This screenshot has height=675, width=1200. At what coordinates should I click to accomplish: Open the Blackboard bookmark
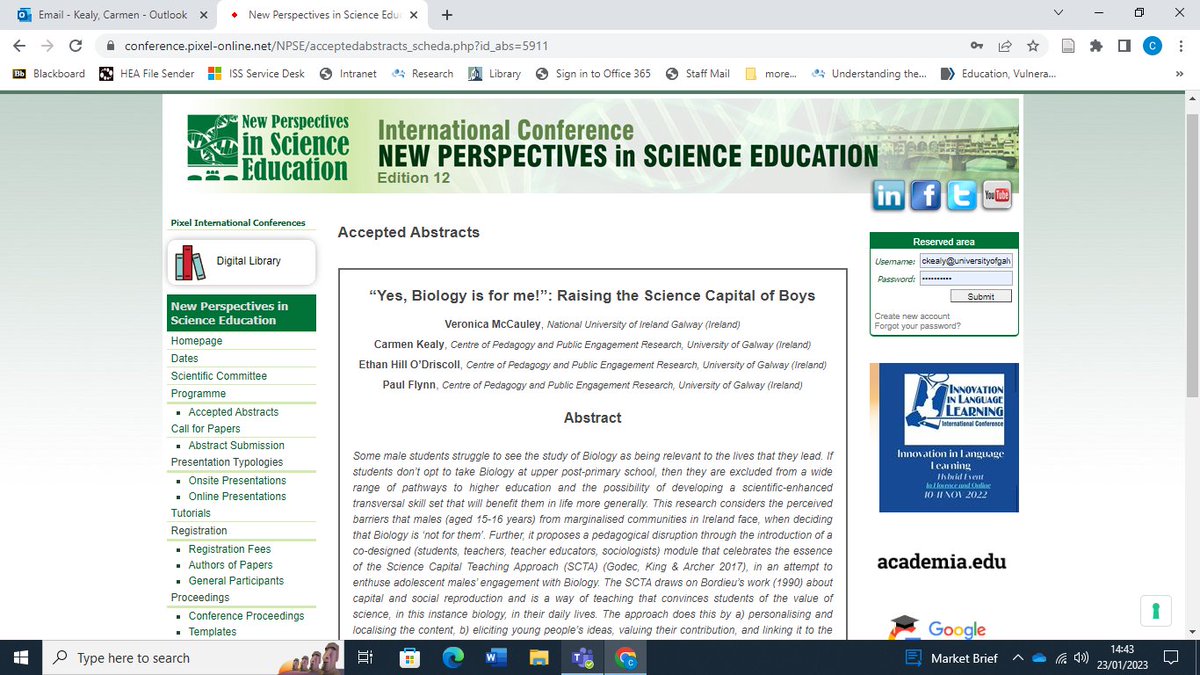48,73
